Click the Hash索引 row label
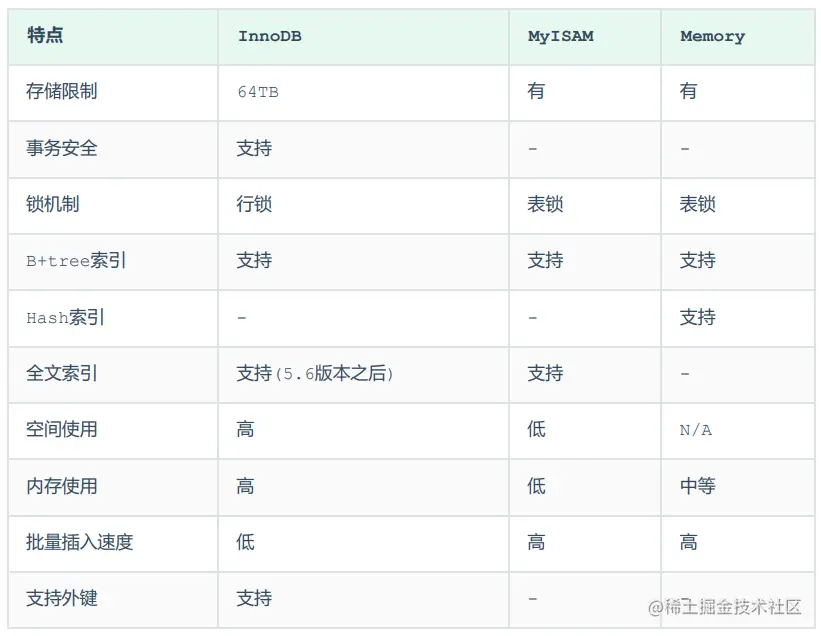 coord(66,318)
